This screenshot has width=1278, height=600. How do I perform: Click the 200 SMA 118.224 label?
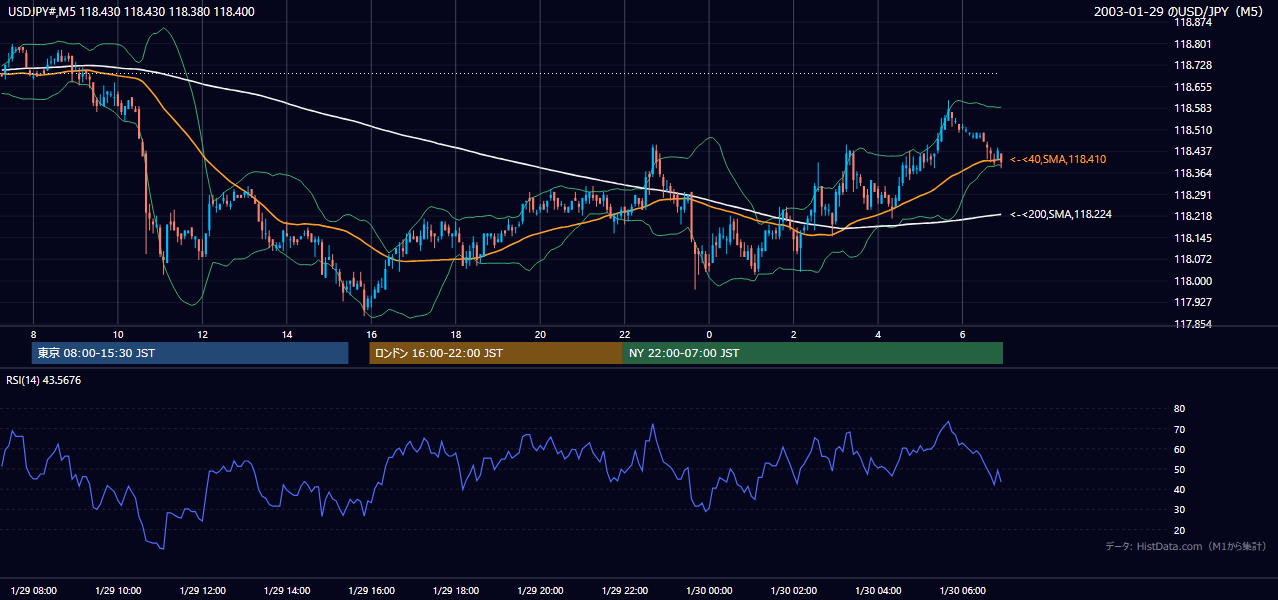1061,214
